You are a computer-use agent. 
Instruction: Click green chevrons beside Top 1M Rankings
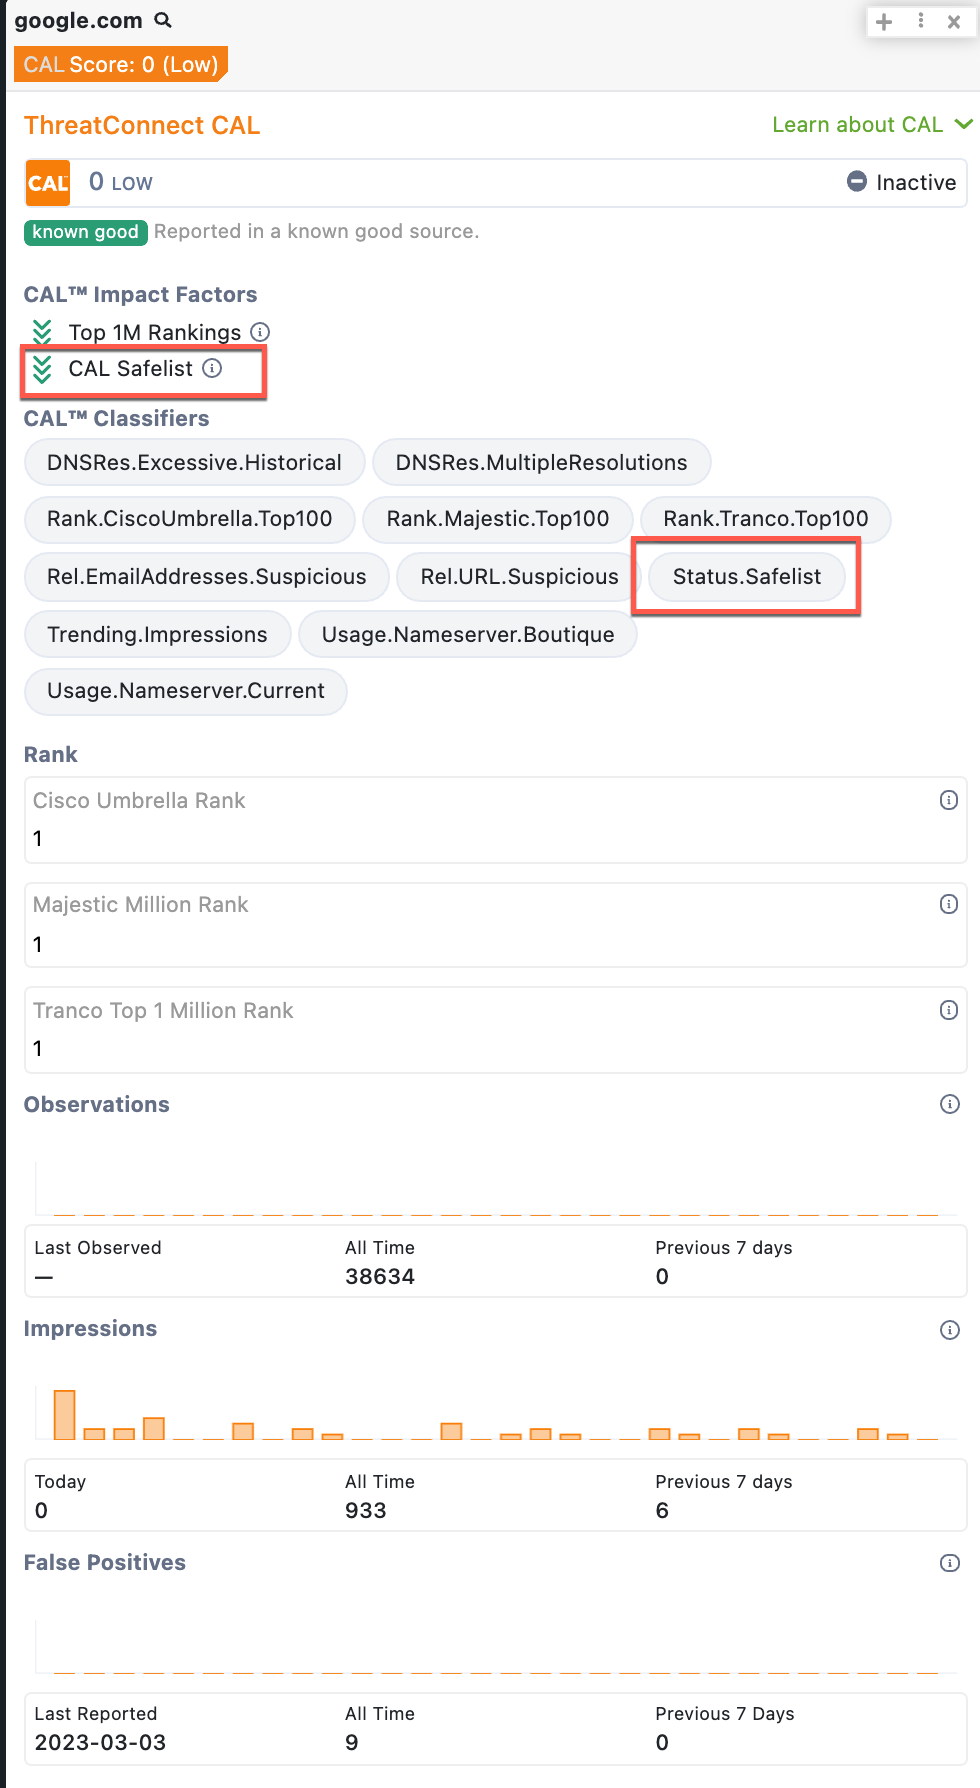click(x=42, y=332)
